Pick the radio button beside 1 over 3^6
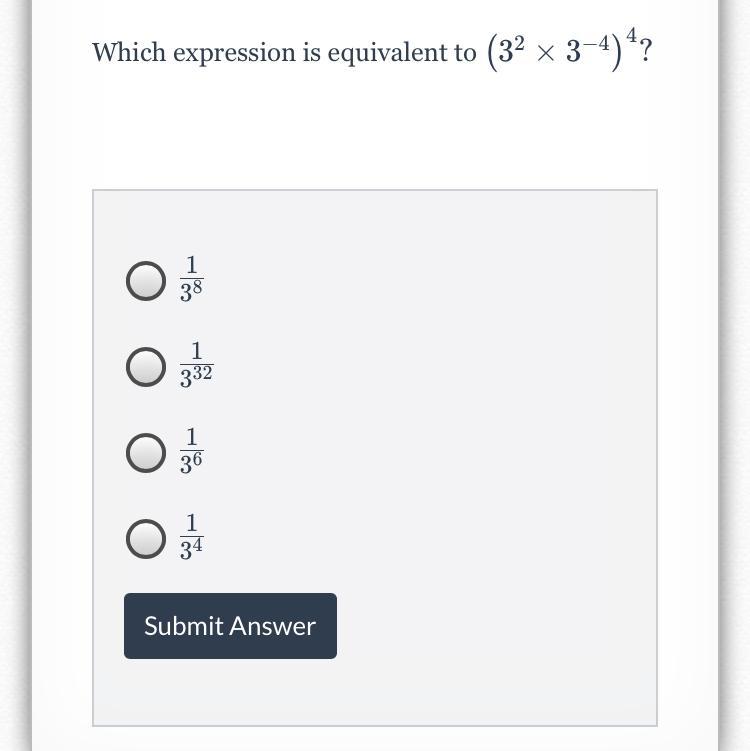 click(x=146, y=453)
